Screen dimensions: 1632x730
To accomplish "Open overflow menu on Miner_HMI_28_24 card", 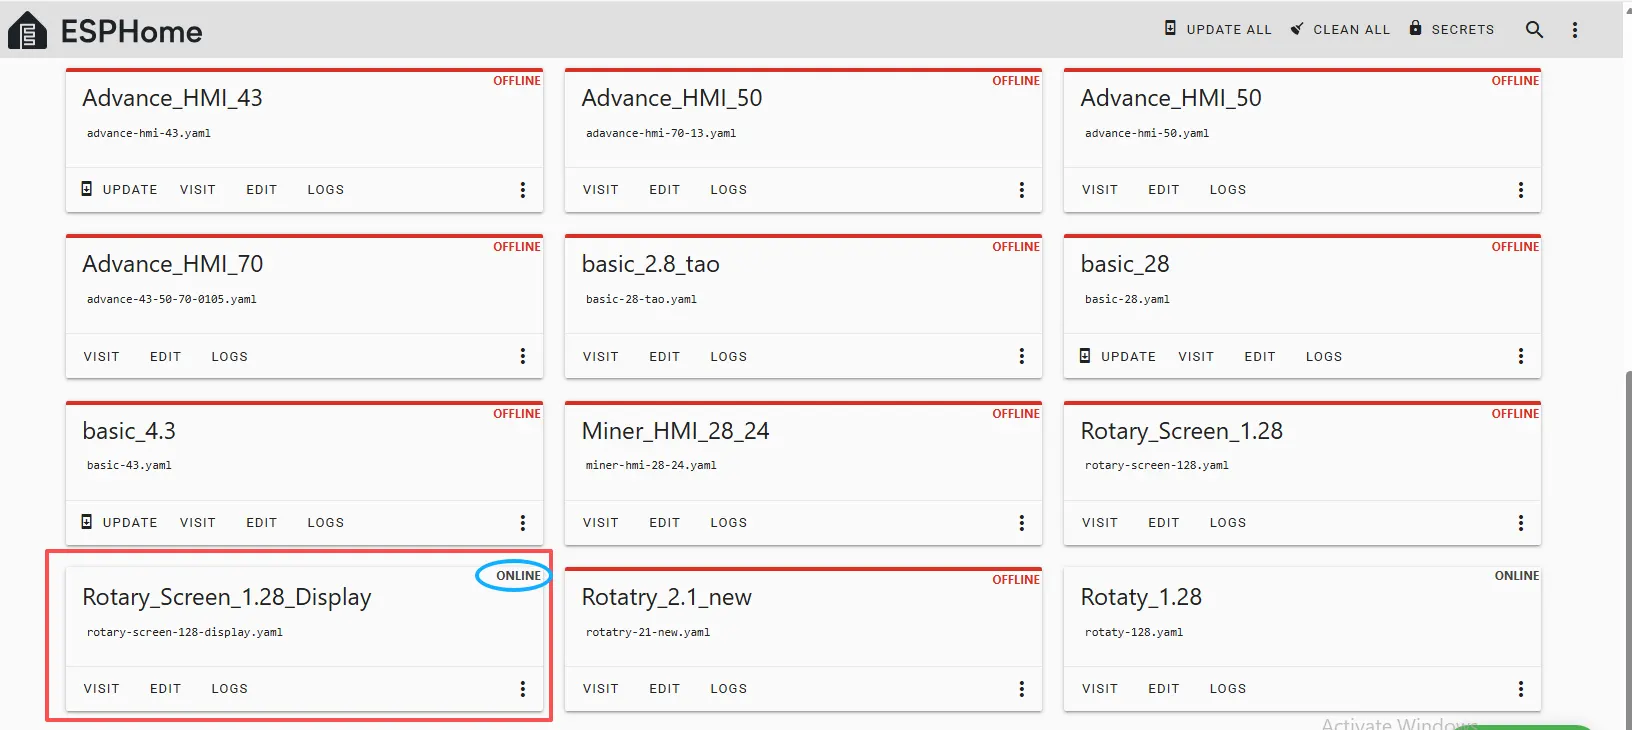I will pos(1021,523).
